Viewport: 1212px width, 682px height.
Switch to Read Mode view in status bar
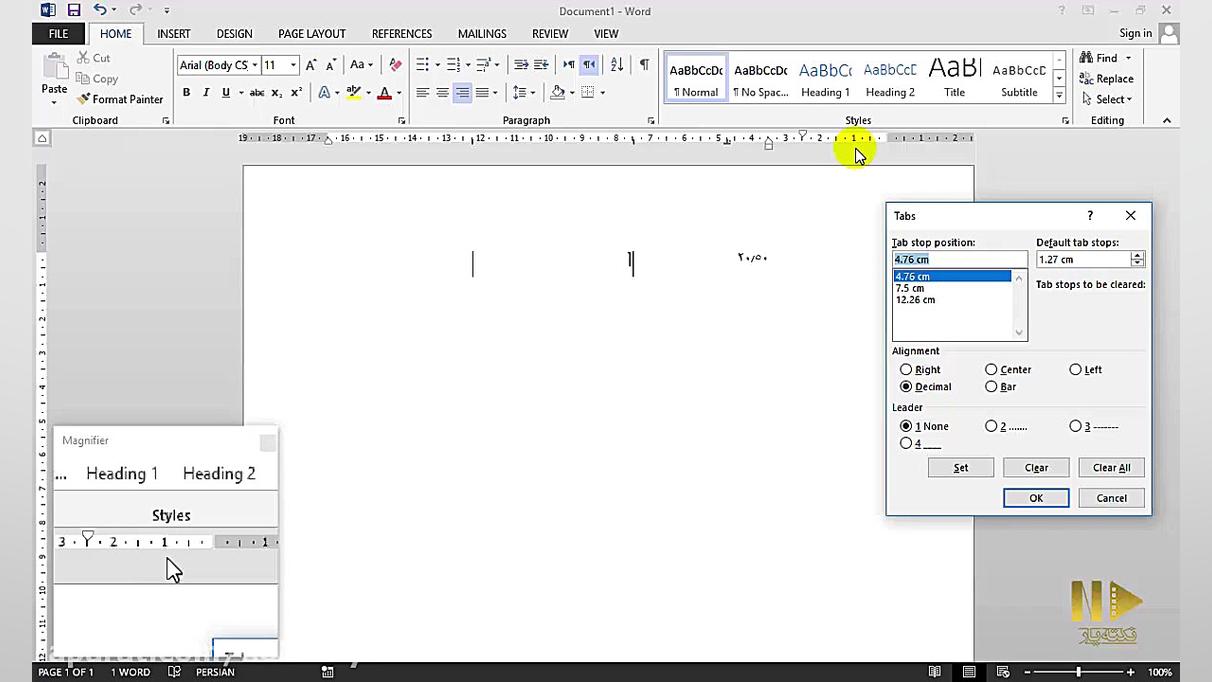point(935,672)
